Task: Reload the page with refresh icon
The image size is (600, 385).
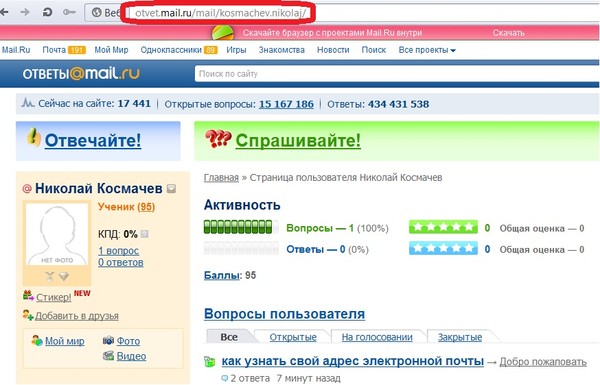Action: (47, 12)
